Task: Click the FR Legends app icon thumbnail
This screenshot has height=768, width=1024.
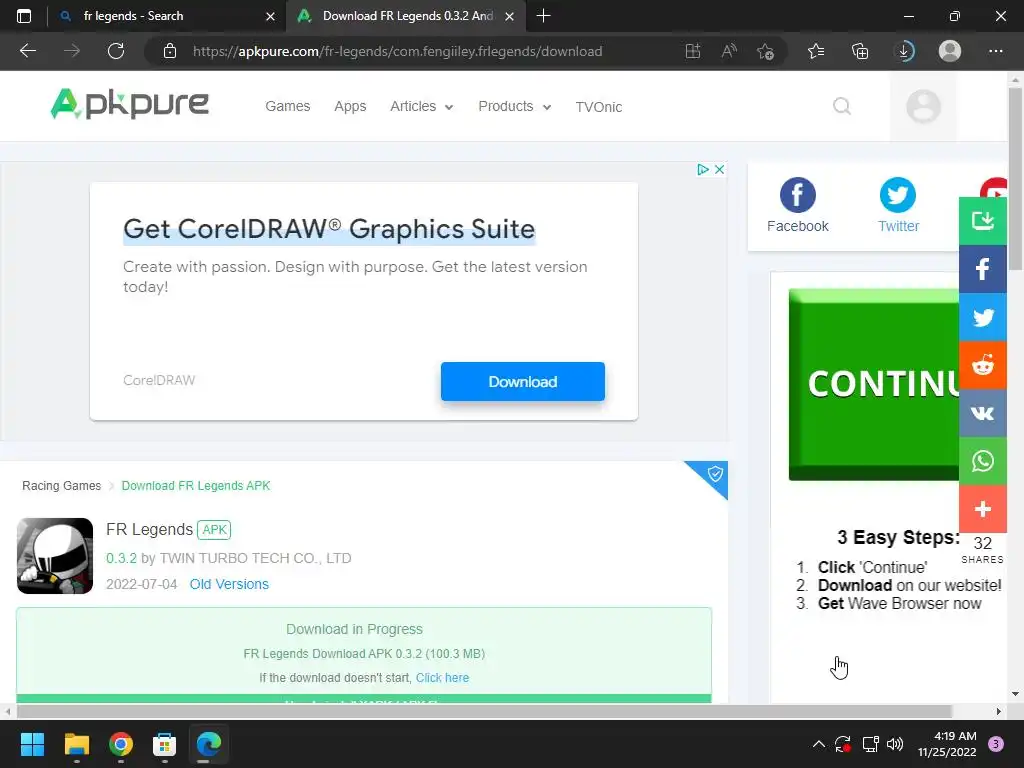Action: coord(55,556)
